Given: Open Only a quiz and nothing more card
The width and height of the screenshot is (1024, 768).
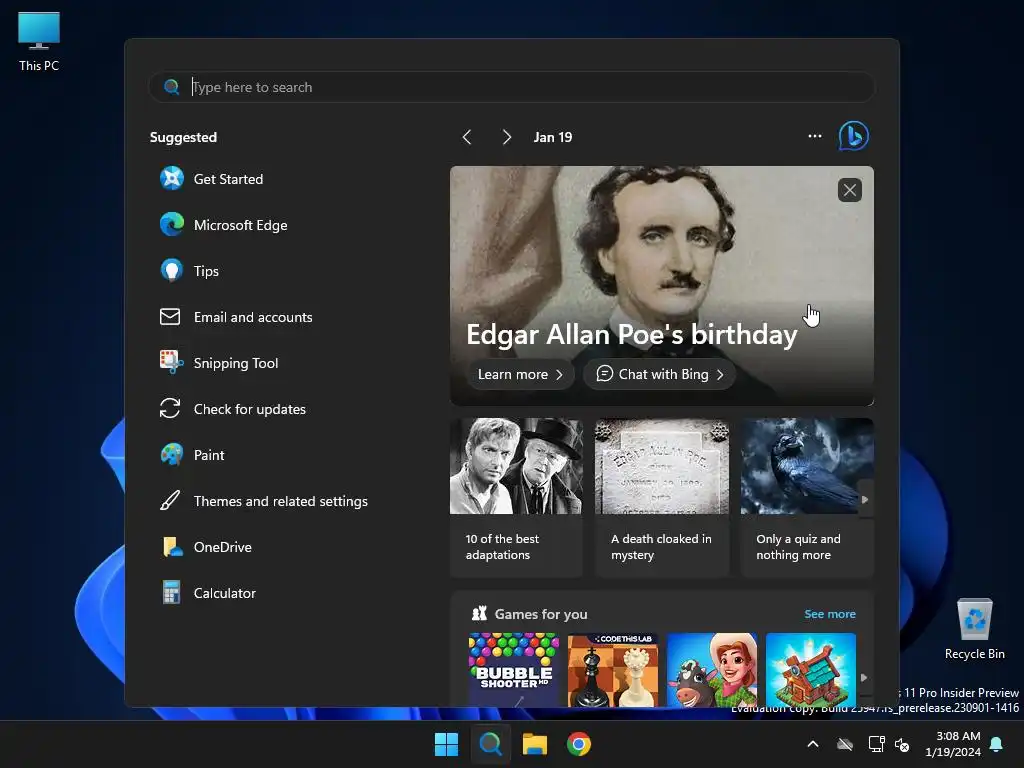Looking at the screenshot, I should coord(807,498).
